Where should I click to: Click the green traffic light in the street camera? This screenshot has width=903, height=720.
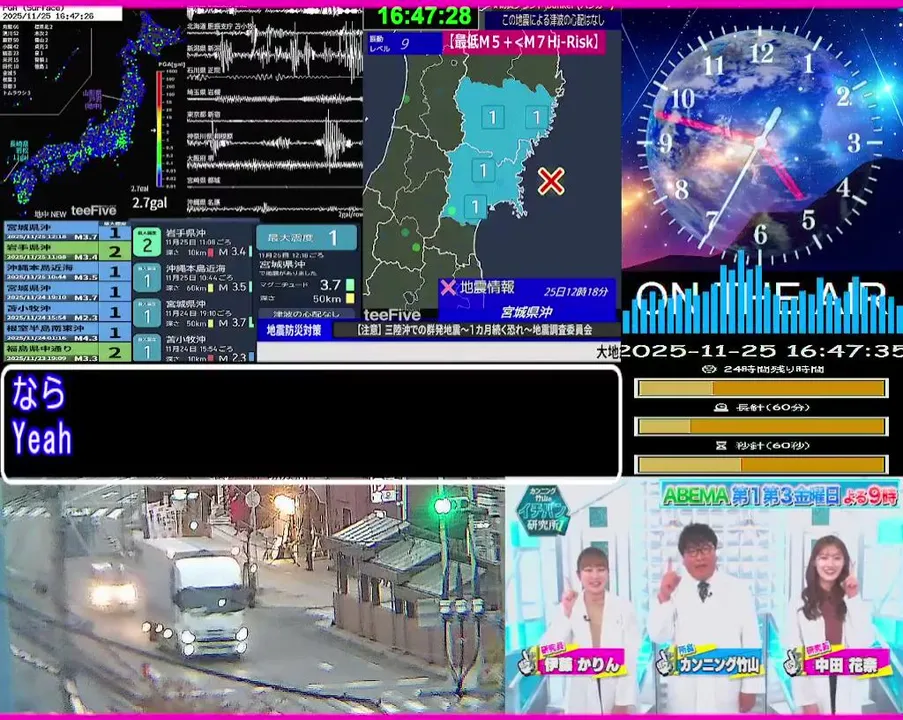click(442, 506)
